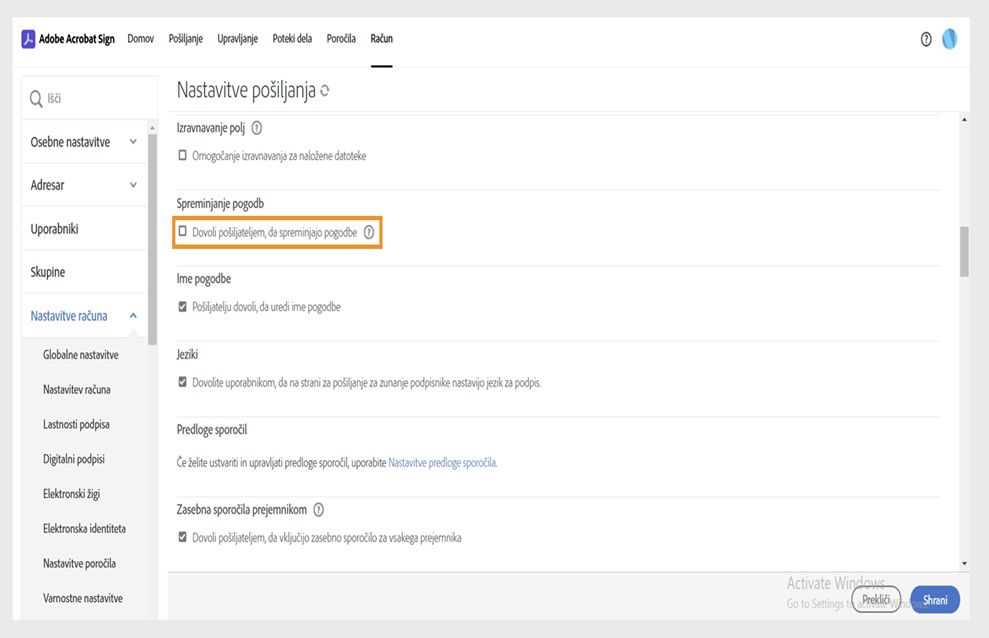Show help for Zasebna sporočila prejemnikom
The height and width of the screenshot is (638, 989).
coord(319,510)
